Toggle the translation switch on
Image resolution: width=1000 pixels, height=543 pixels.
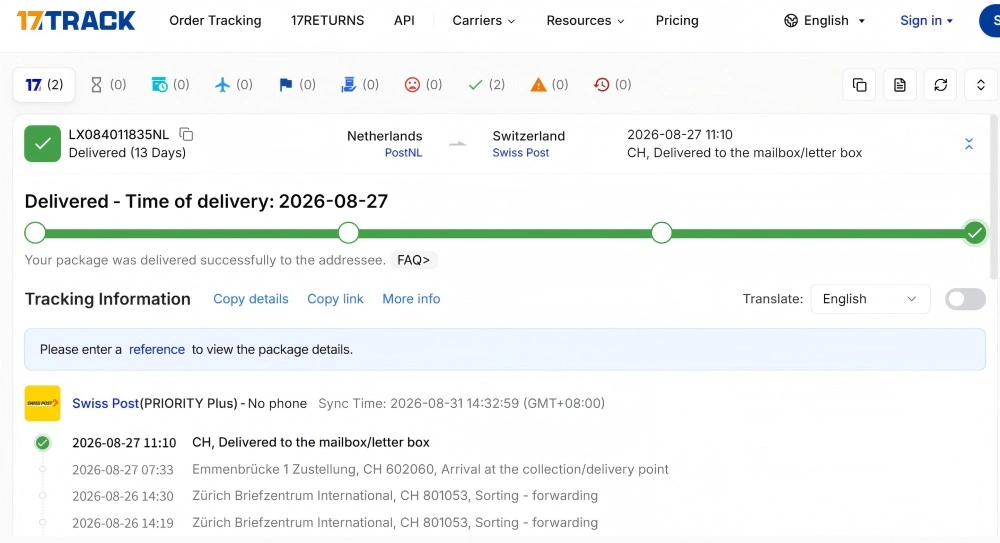pos(966,299)
